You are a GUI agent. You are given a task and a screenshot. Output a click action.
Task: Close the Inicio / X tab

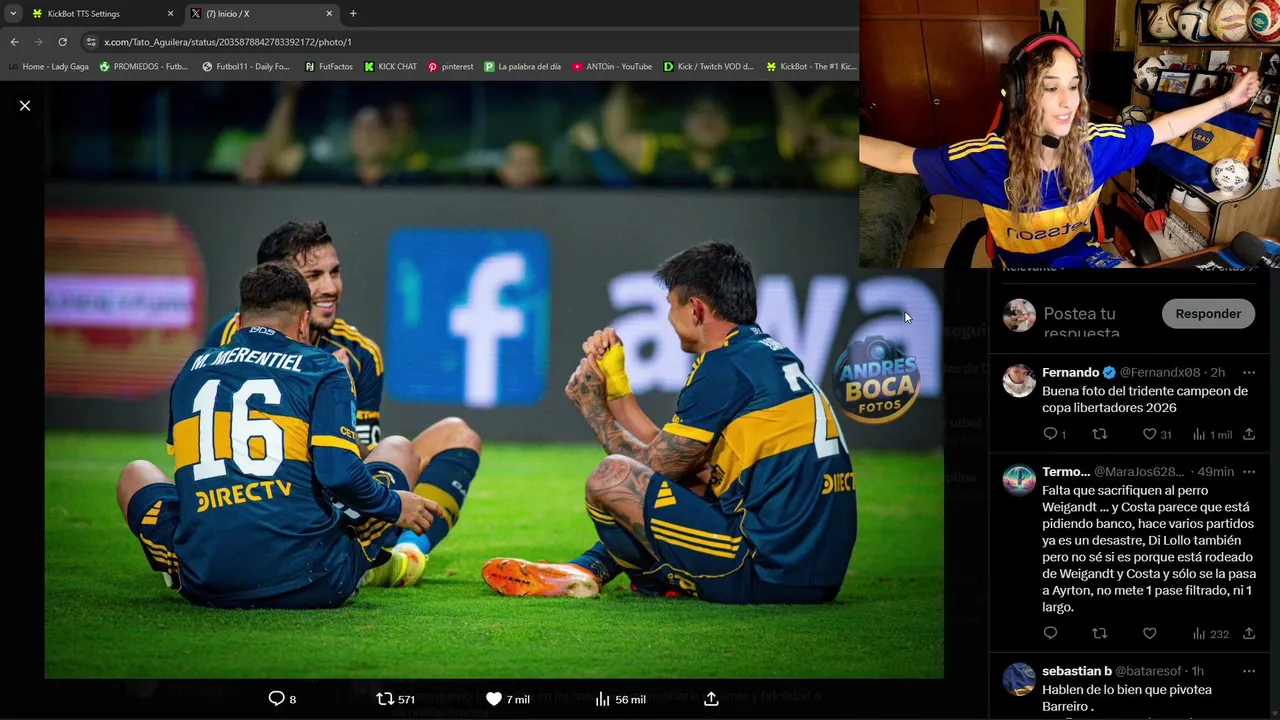[x=329, y=14]
